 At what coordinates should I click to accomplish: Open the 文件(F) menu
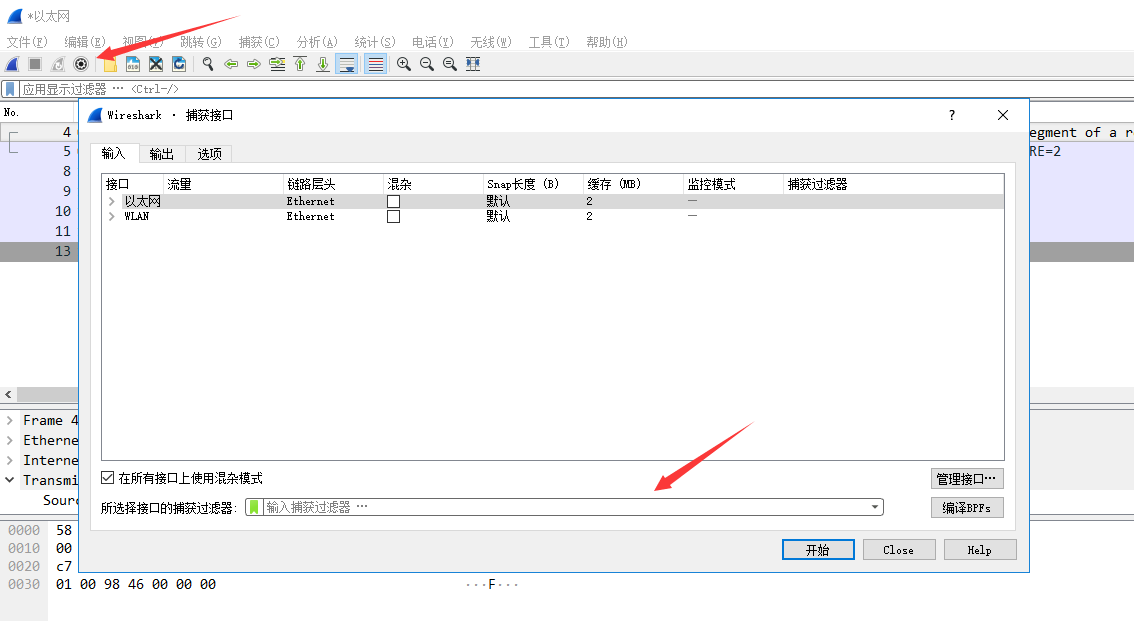[27, 42]
